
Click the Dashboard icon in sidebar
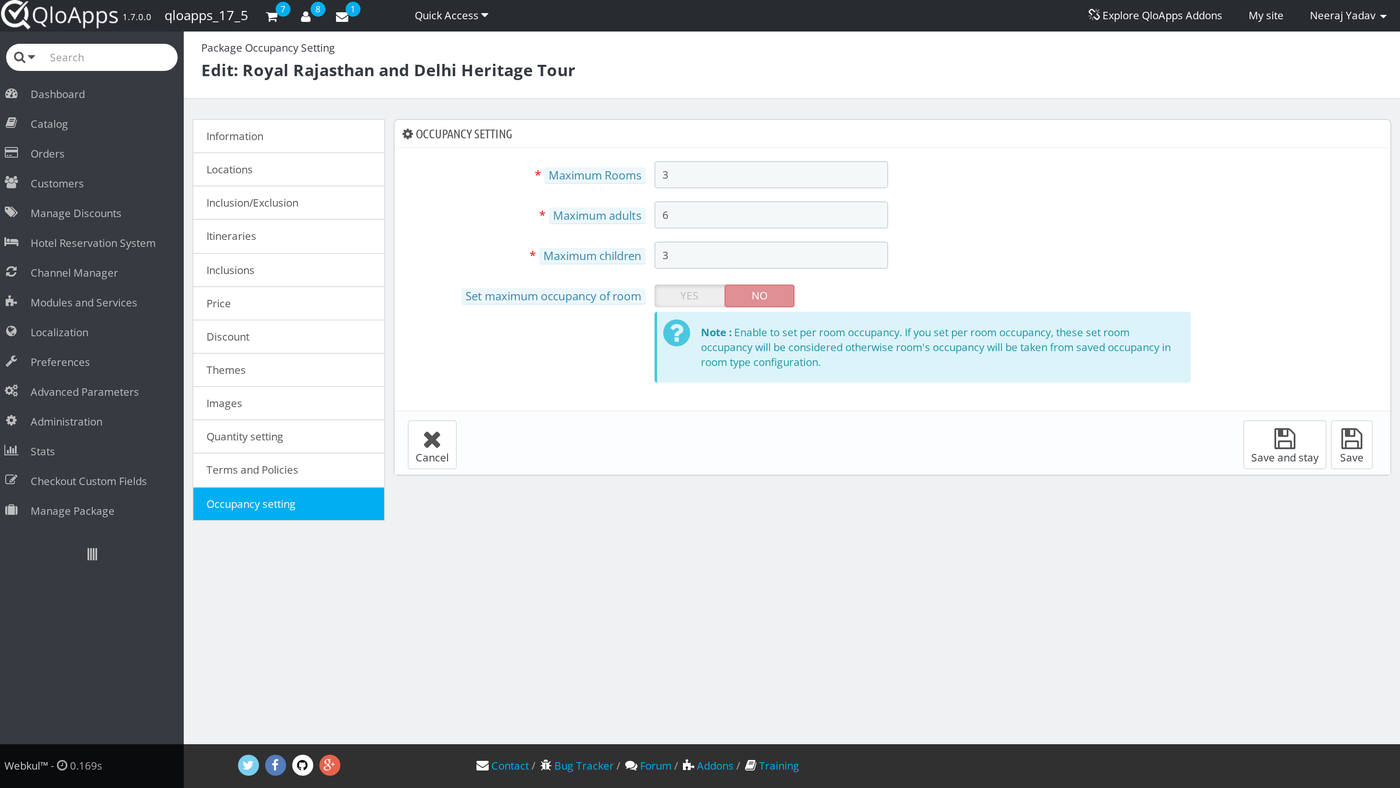coord(12,94)
